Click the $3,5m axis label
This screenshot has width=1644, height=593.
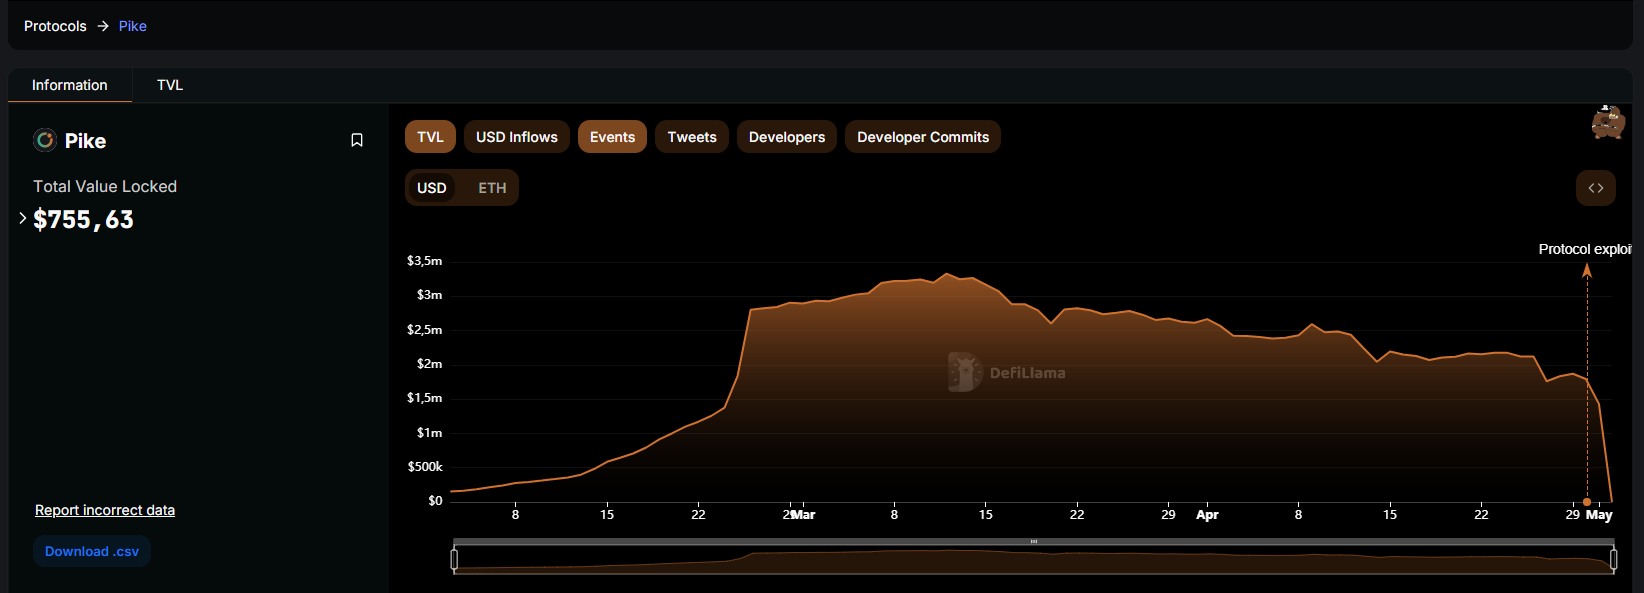(x=424, y=261)
